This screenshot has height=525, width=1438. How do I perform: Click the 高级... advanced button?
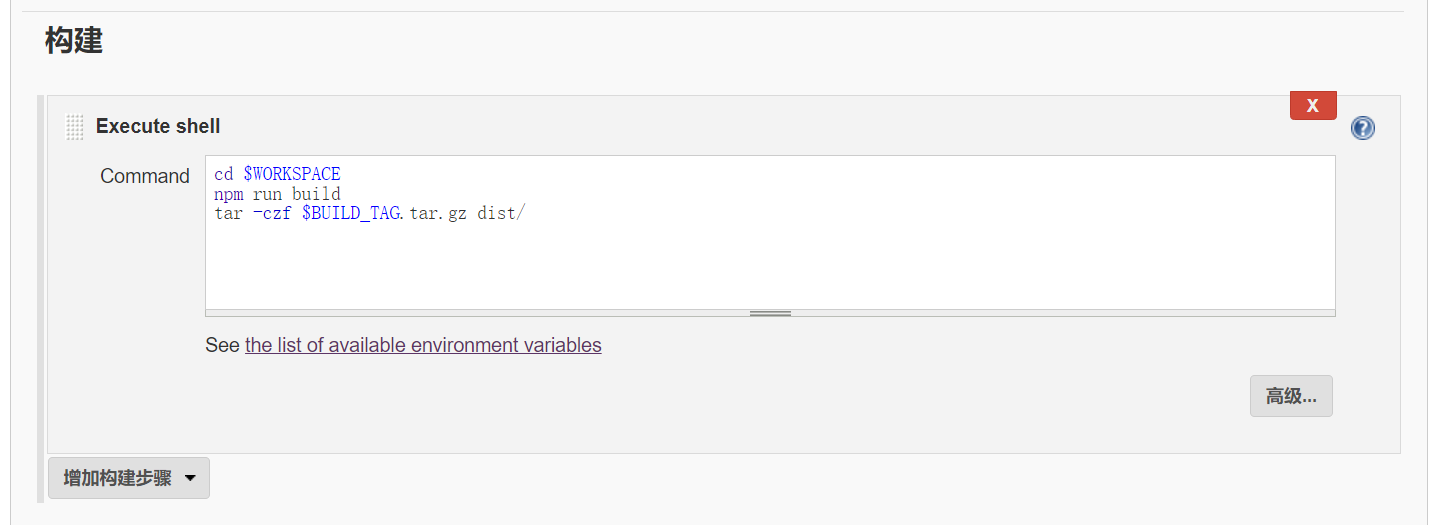(x=1291, y=396)
